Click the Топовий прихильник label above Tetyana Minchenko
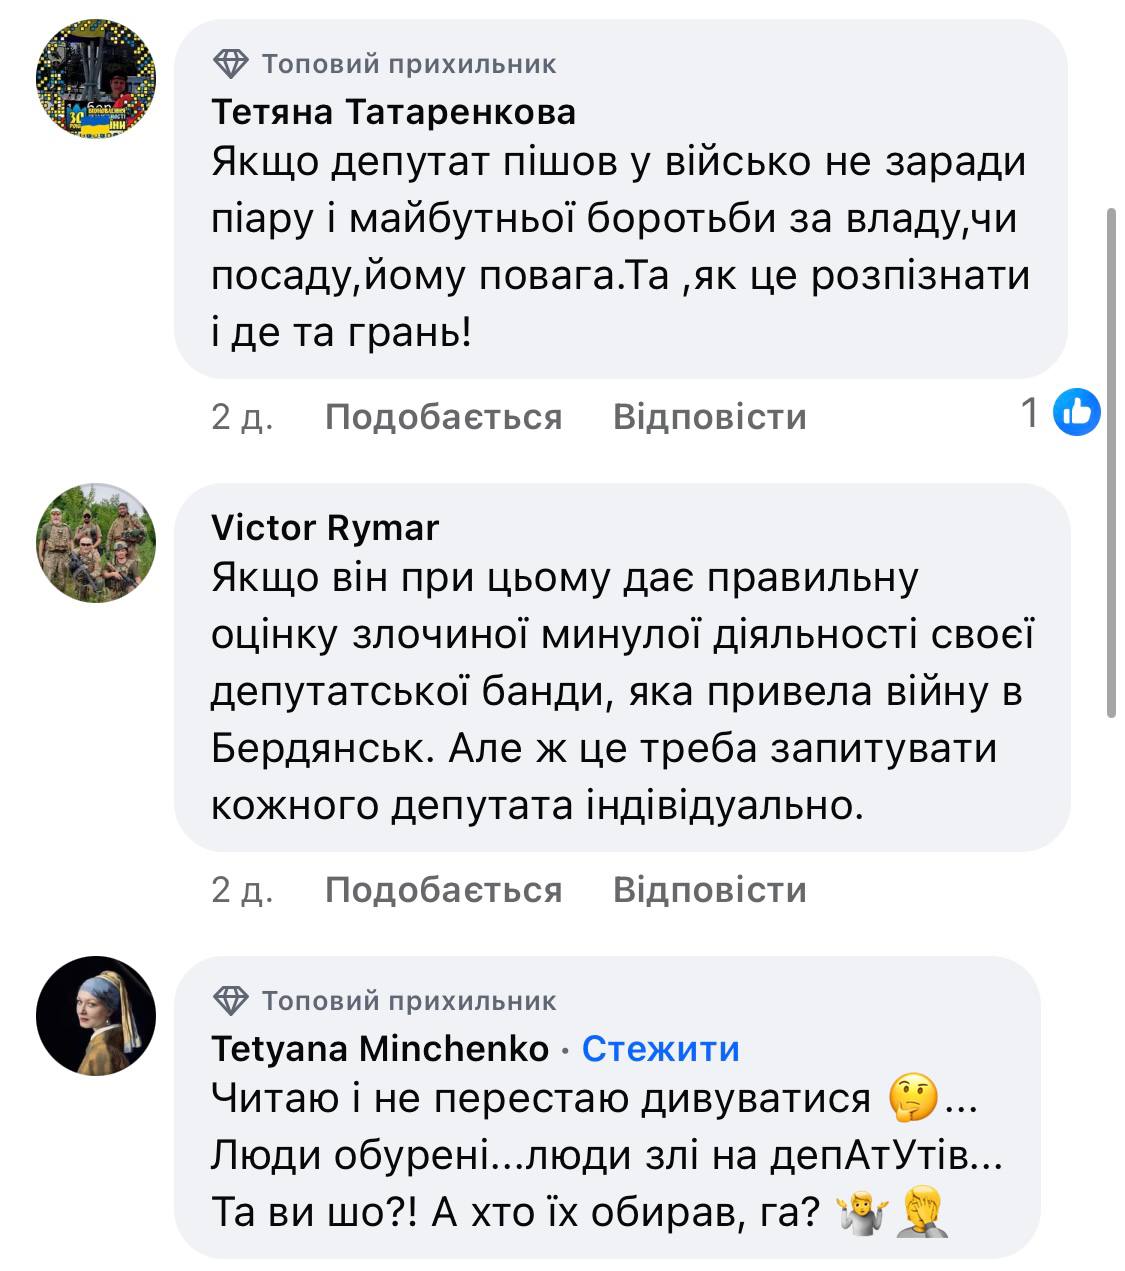 [409, 1000]
